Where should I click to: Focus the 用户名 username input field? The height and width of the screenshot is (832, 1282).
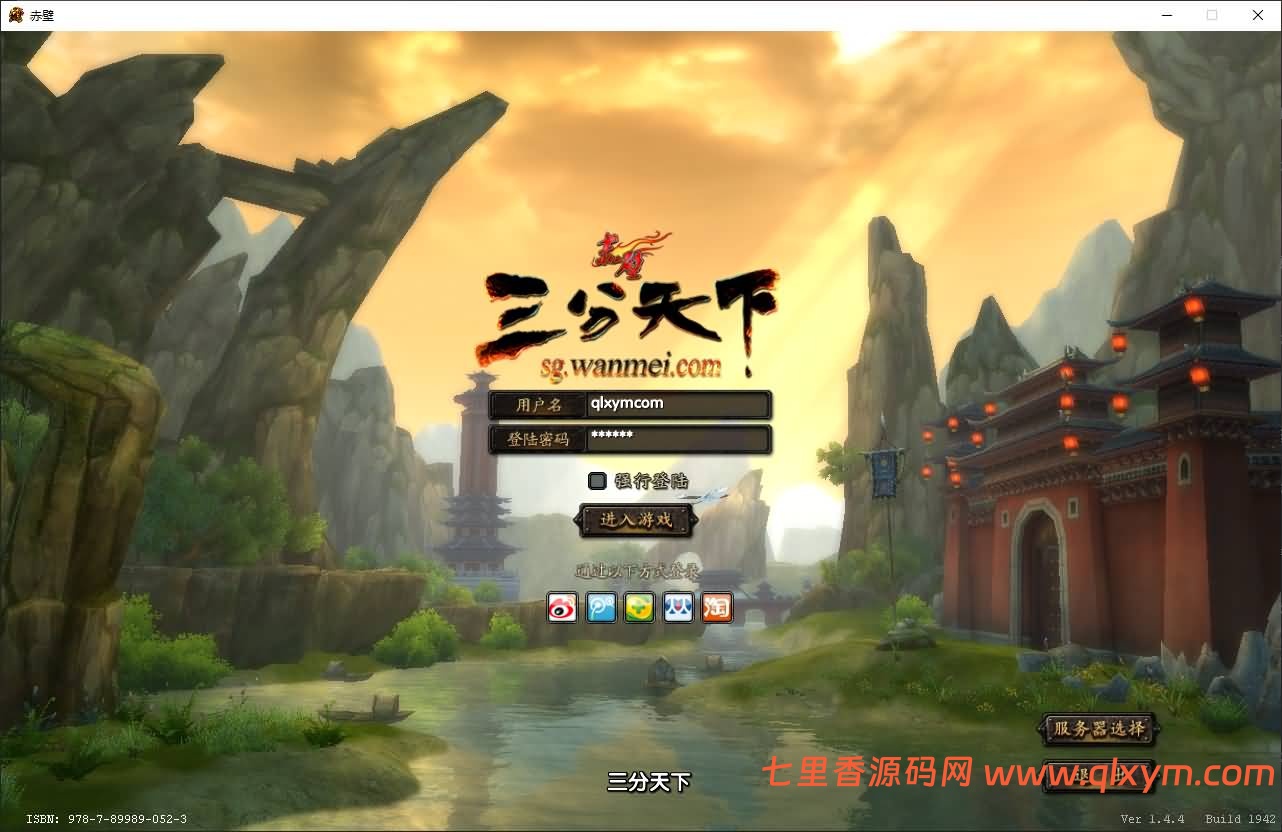(677, 404)
